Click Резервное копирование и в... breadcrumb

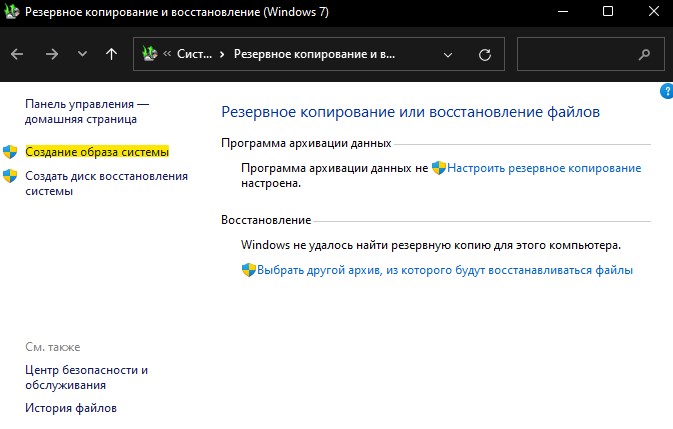pyautogui.click(x=314, y=54)
